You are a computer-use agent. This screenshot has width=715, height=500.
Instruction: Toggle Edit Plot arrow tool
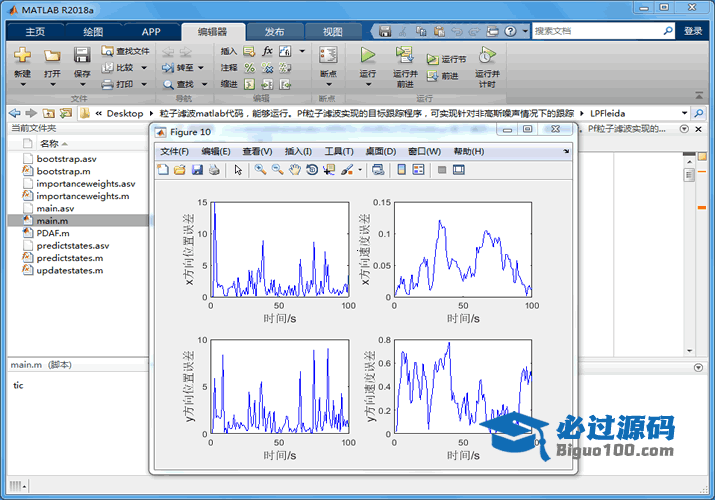click(x=238, y=170)
